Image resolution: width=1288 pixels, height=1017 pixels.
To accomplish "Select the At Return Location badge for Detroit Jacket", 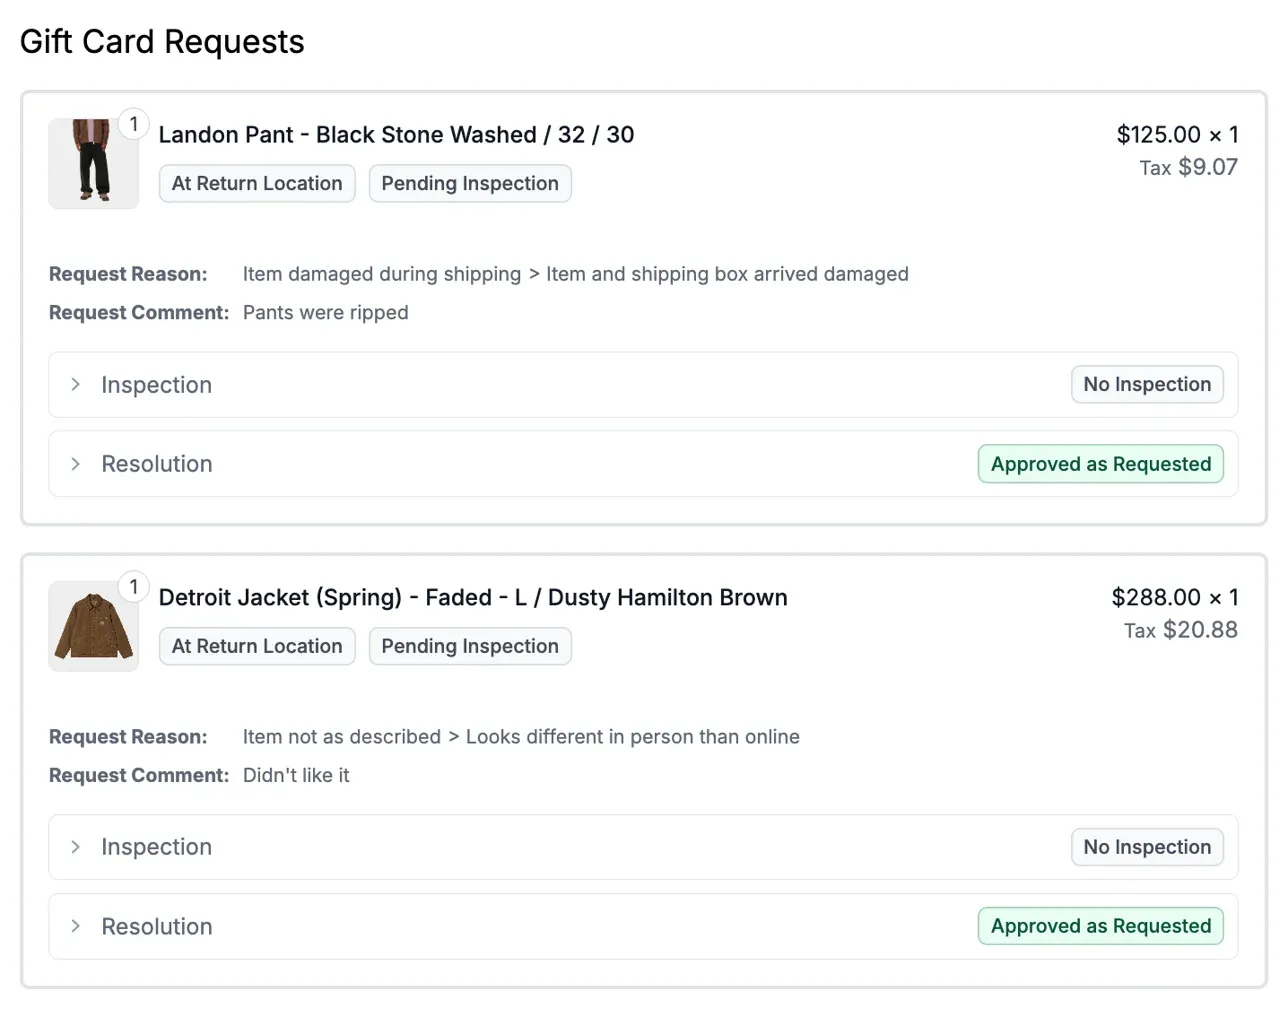I will click(256, 646).
